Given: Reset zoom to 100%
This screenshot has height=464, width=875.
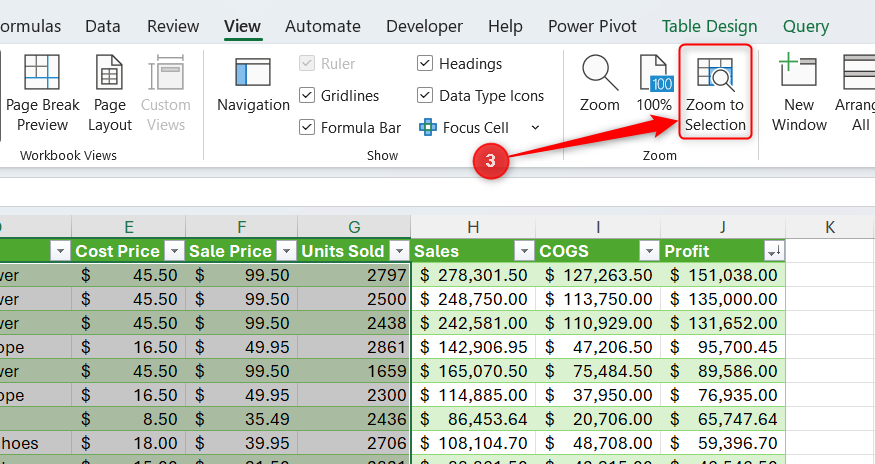Looking at the screenshot, I should [654, 84].
